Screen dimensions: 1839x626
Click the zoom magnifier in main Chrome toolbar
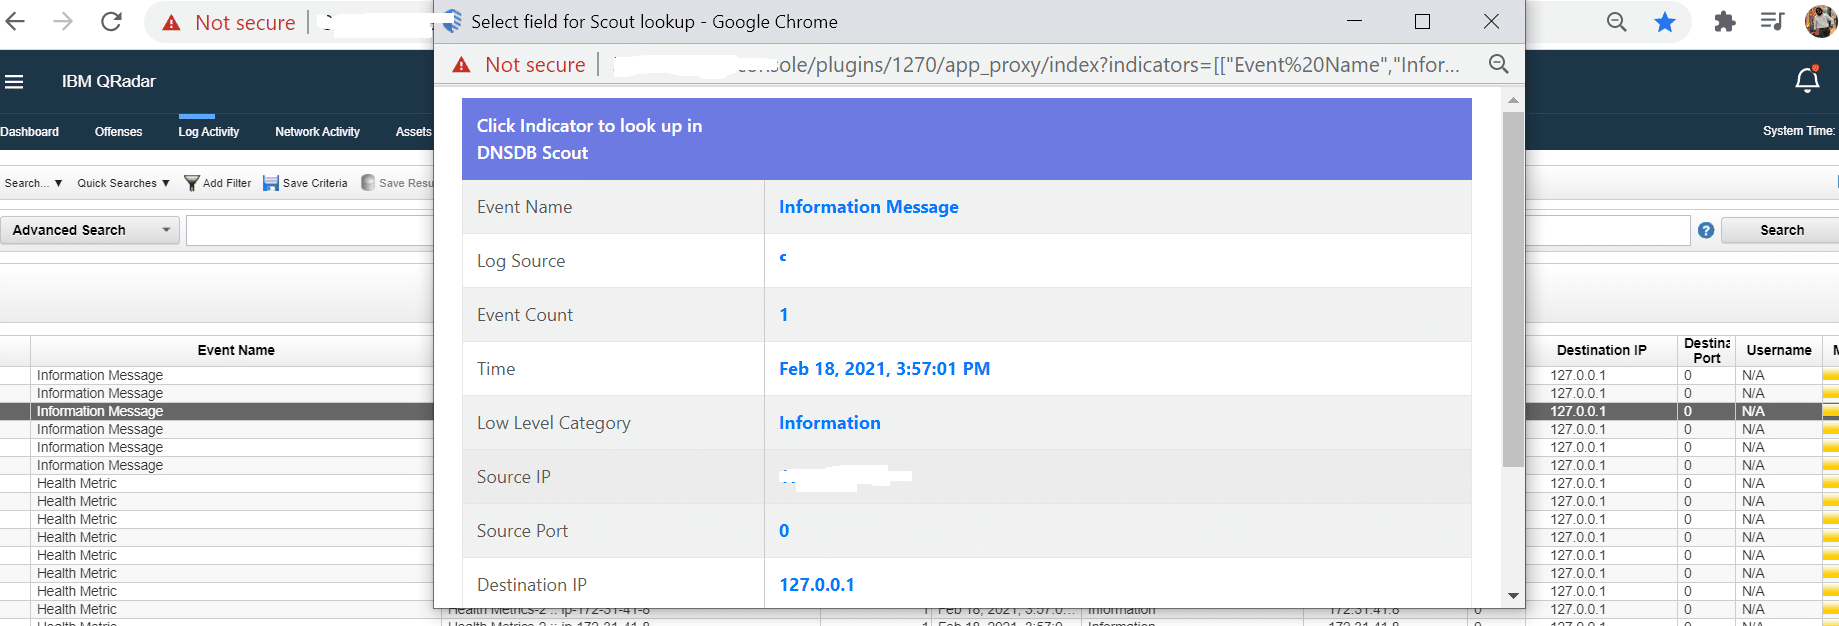(x=1616, y=22)
